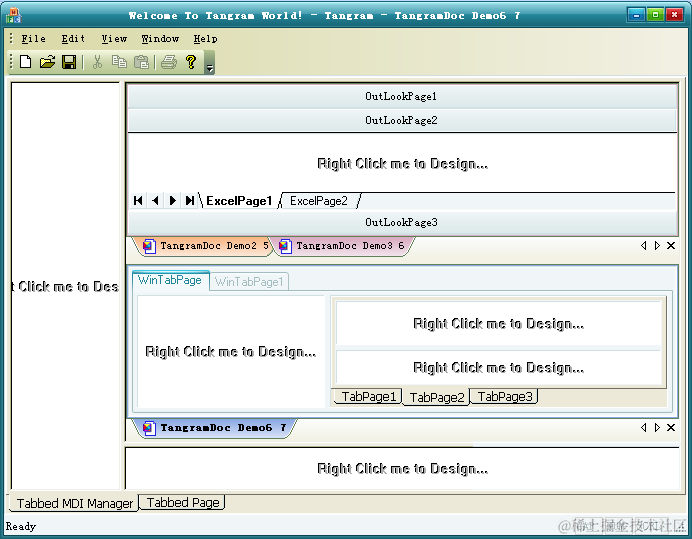Screen dimensions: 692x539
Task: Close the active tab in Demo2/Demo3 group
Action: point(671,245)
